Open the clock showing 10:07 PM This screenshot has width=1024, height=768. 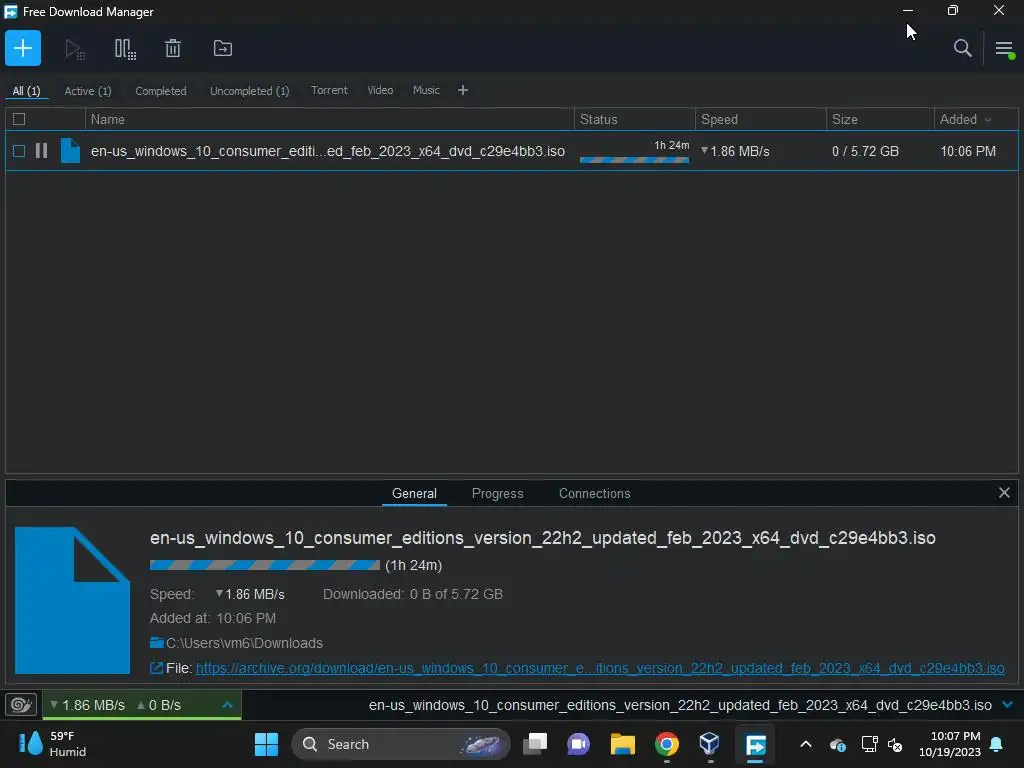pyautogui.click(x=950, y=744)
